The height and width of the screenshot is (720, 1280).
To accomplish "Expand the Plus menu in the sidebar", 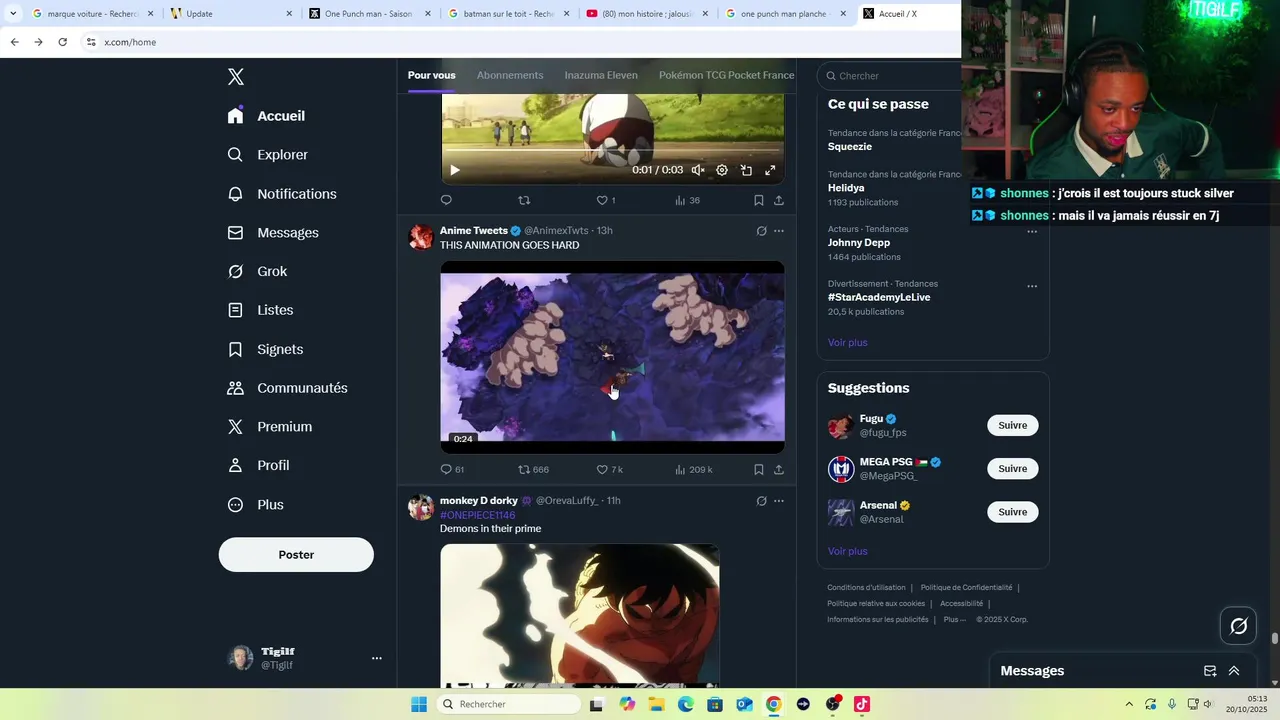I will click(x=255, y=505).
